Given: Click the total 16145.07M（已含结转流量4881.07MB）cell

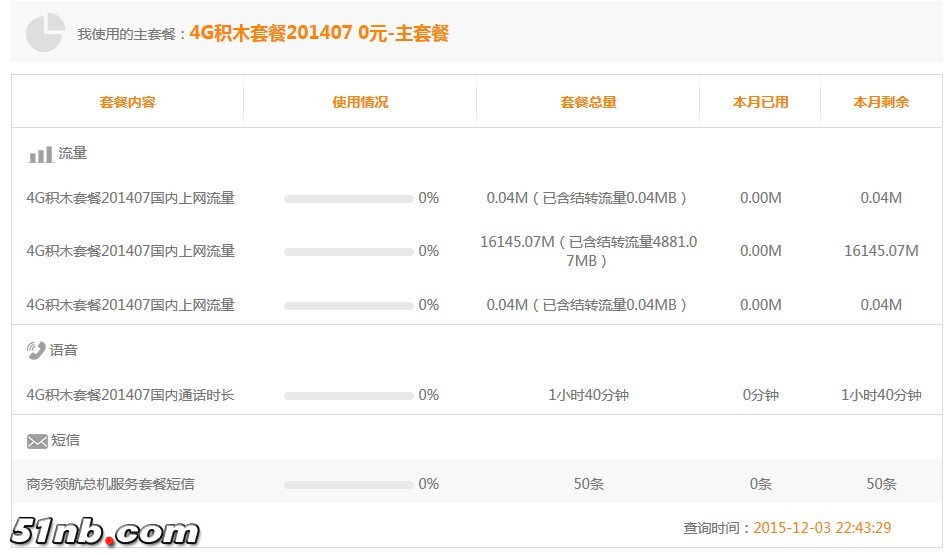Looking at the screenshot, I should tap(588, 251).
